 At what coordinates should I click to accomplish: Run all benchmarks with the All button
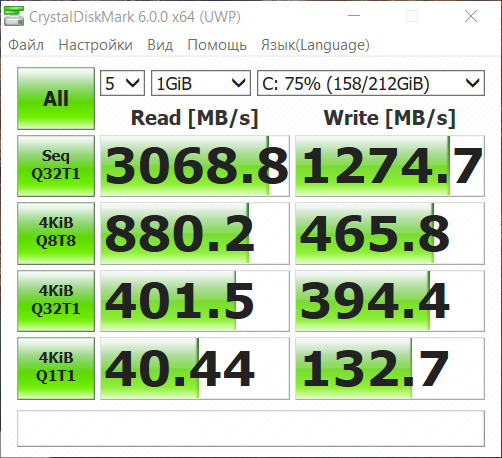pos(56,98)
